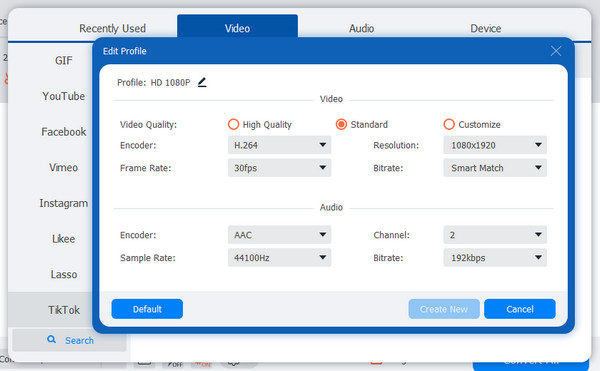This screenshot has width=600, height=371.
Task: Click the profile name HD 1080P
Action: coord(170,83)
